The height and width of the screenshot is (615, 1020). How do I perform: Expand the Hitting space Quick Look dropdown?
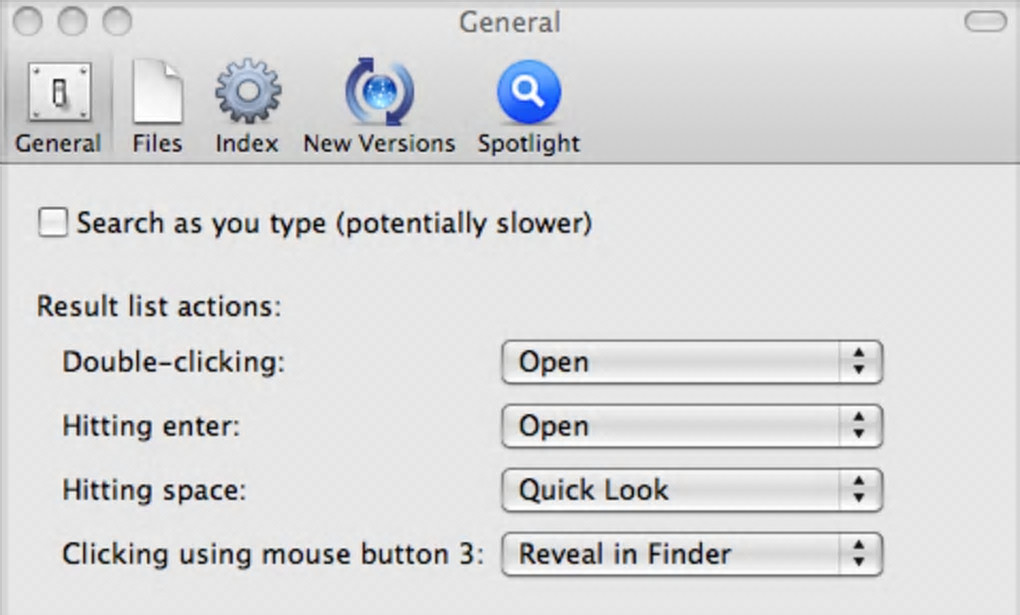point(691,490)
